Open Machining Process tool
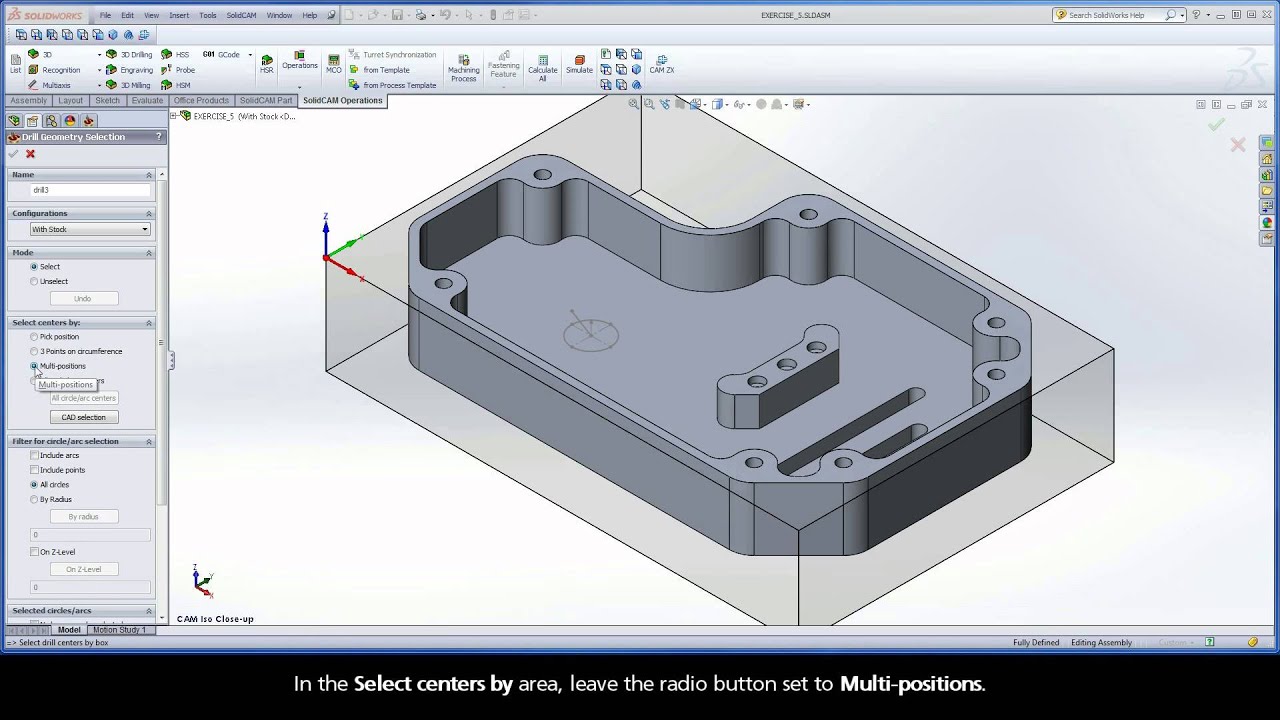 463,68
